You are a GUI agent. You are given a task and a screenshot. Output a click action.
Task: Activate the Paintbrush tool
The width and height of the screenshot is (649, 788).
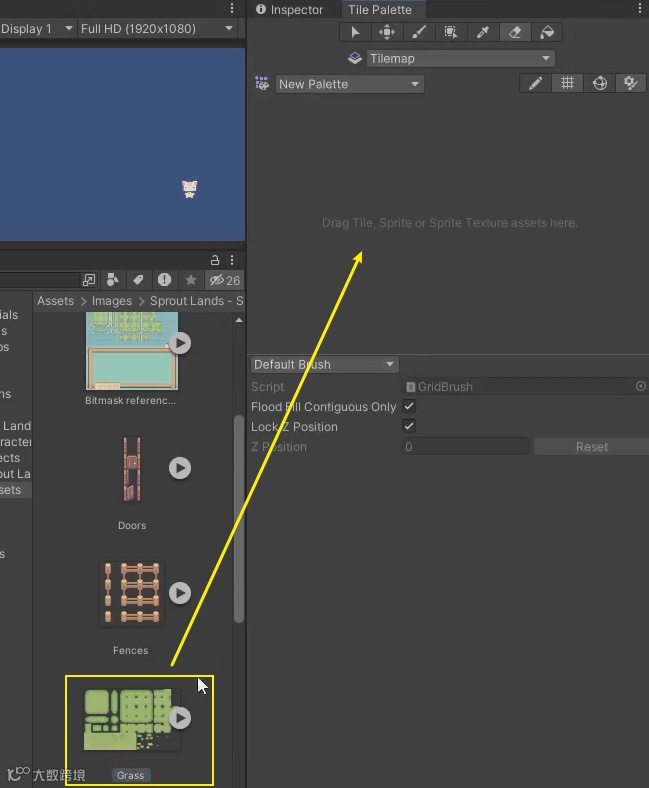point(419,32)
